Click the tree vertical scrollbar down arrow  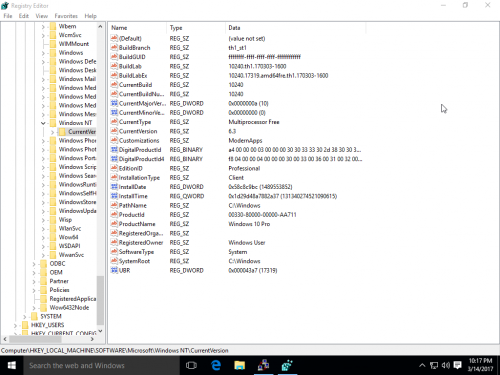pyautogui.click(x=100, y=331)
